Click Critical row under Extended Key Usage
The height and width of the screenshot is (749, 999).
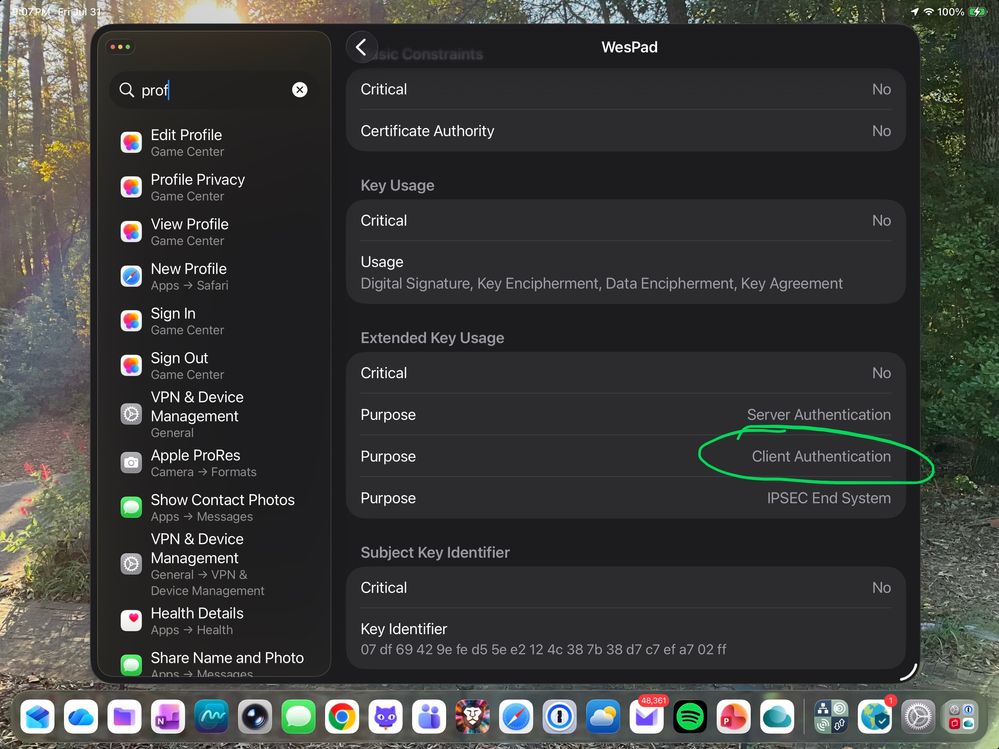[626, 373]
